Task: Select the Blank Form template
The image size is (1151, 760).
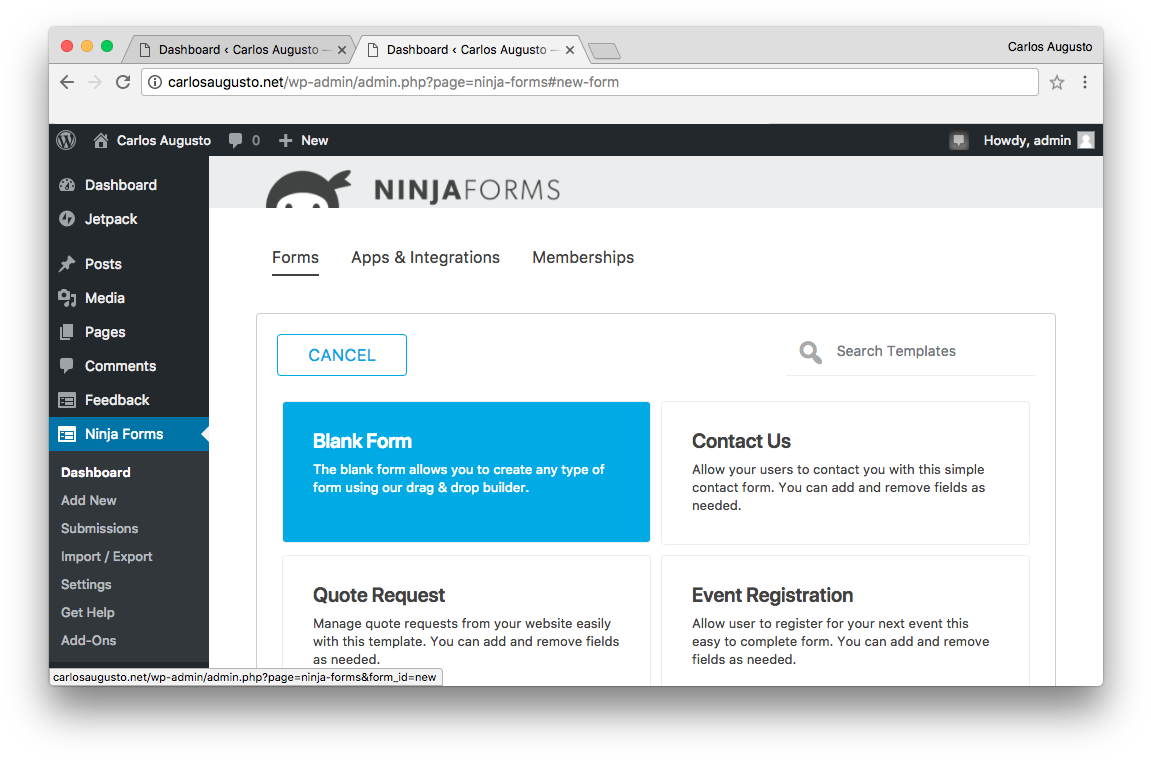Action: (466, 471)
